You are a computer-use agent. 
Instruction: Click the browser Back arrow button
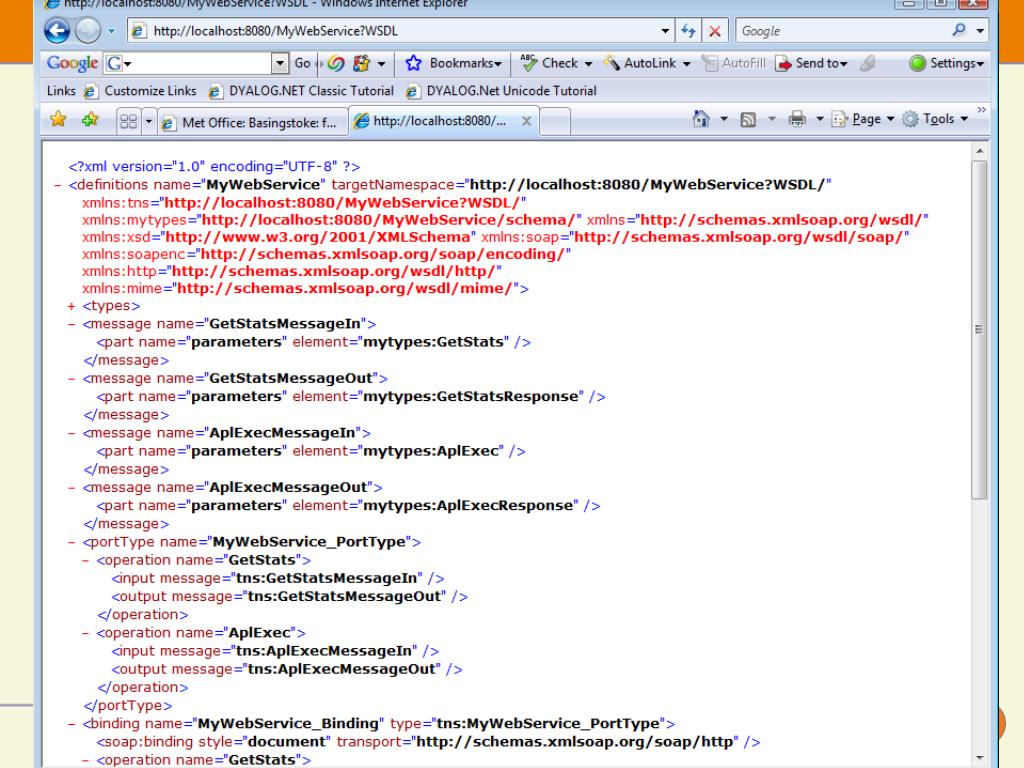[x=57, y=31]
